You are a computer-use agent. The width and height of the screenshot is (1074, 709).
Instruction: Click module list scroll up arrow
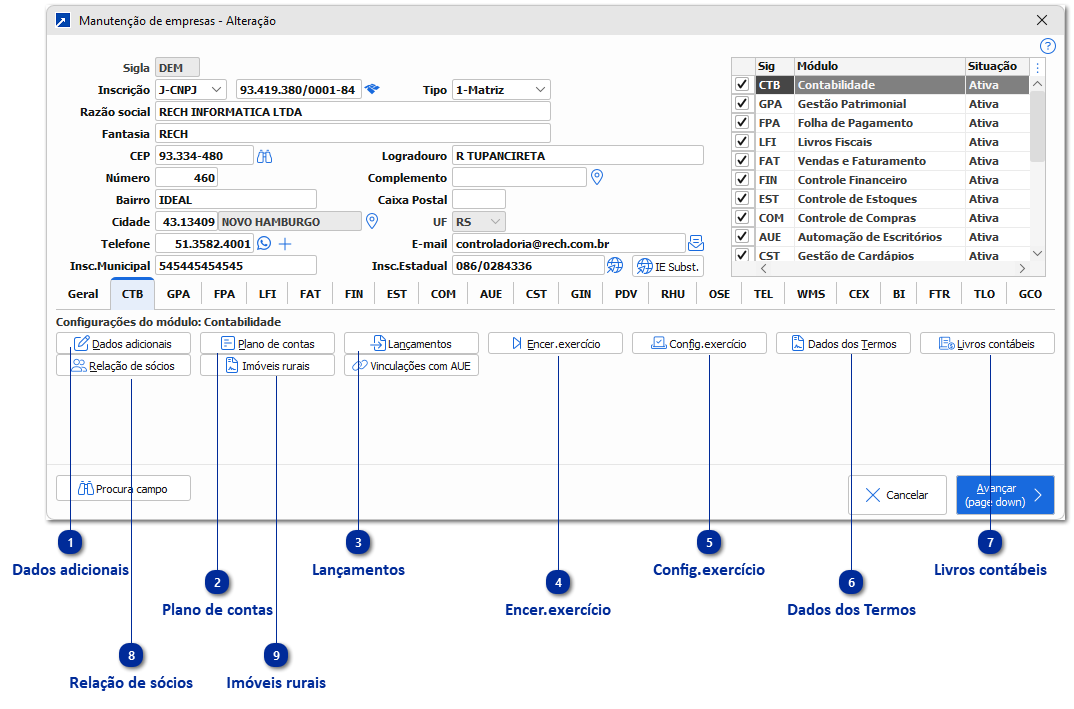click(x=1038, y=84)
